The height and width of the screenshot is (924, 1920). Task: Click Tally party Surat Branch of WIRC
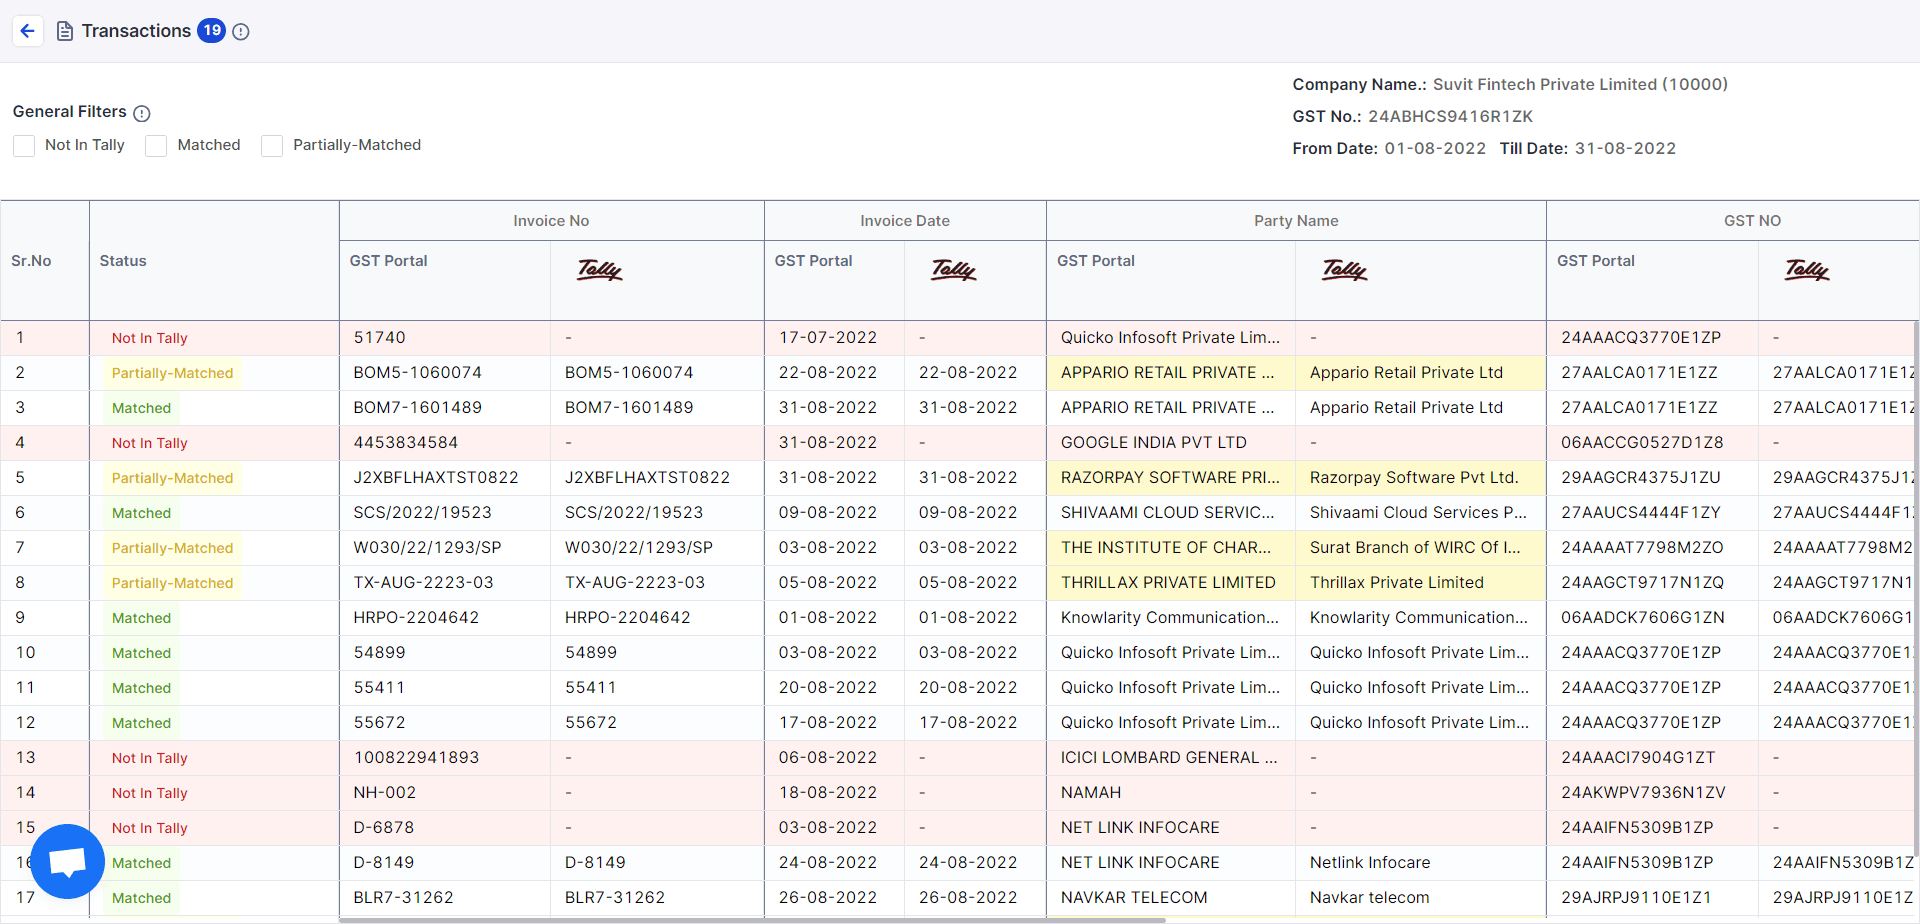[1415, 548]
